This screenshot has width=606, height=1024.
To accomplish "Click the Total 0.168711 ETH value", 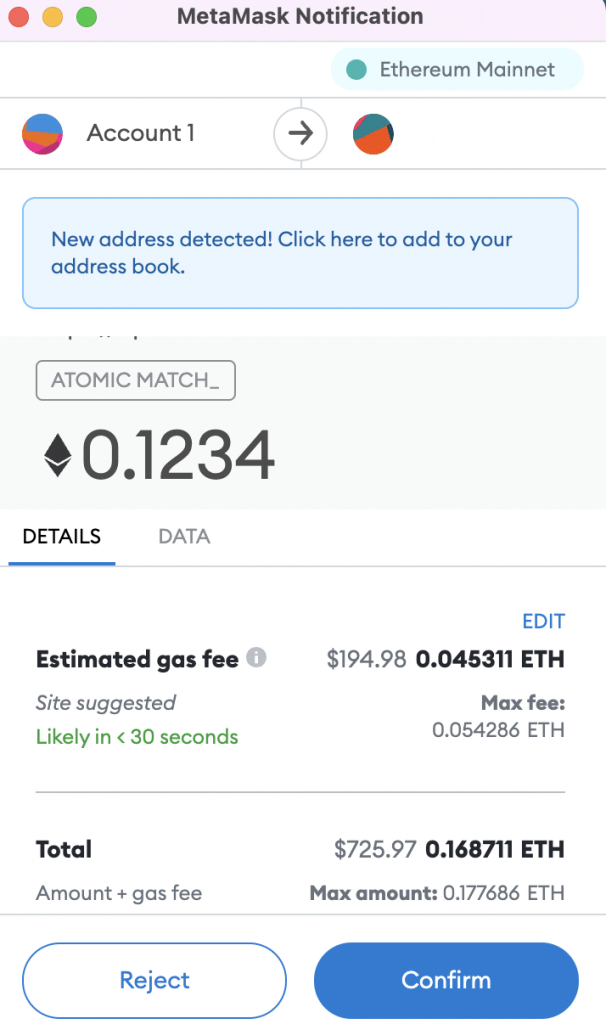I will click(494, 849).
